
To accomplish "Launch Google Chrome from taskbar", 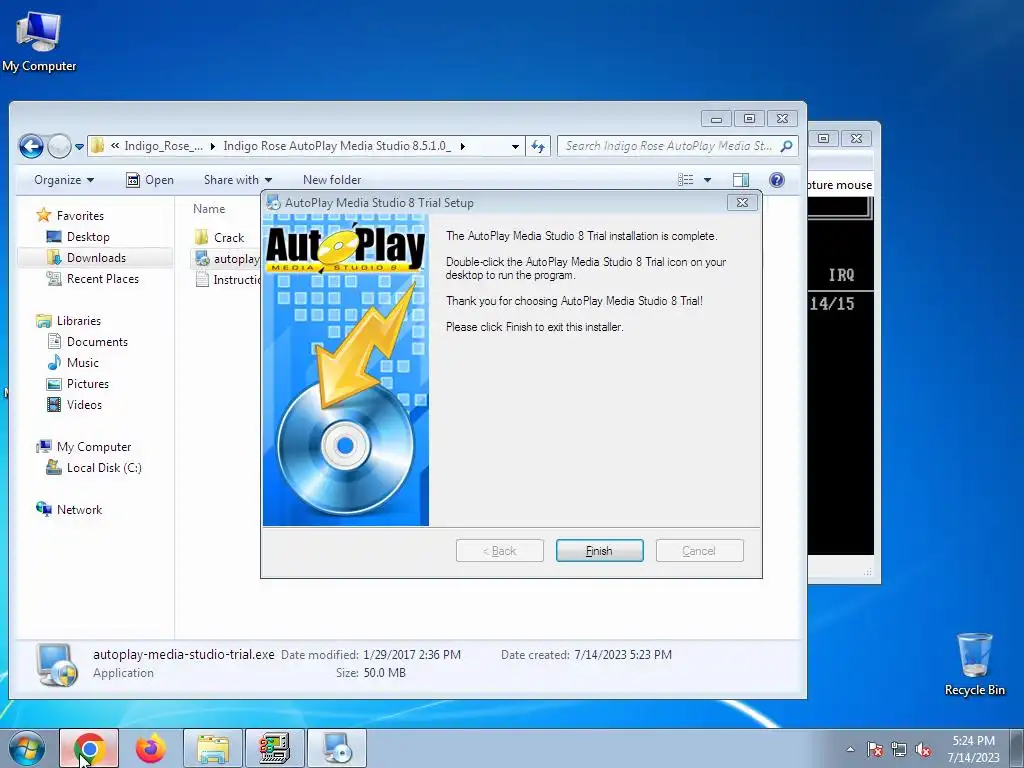I will click(89, 748).
